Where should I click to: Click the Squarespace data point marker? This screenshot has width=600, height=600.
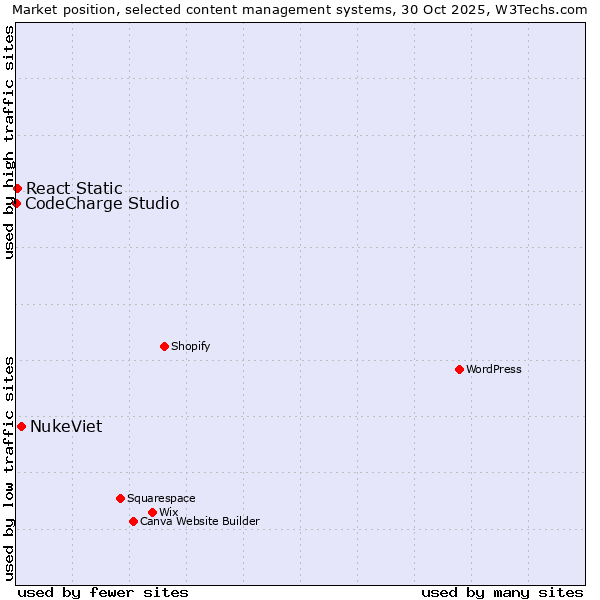click(x=120, y=498)
